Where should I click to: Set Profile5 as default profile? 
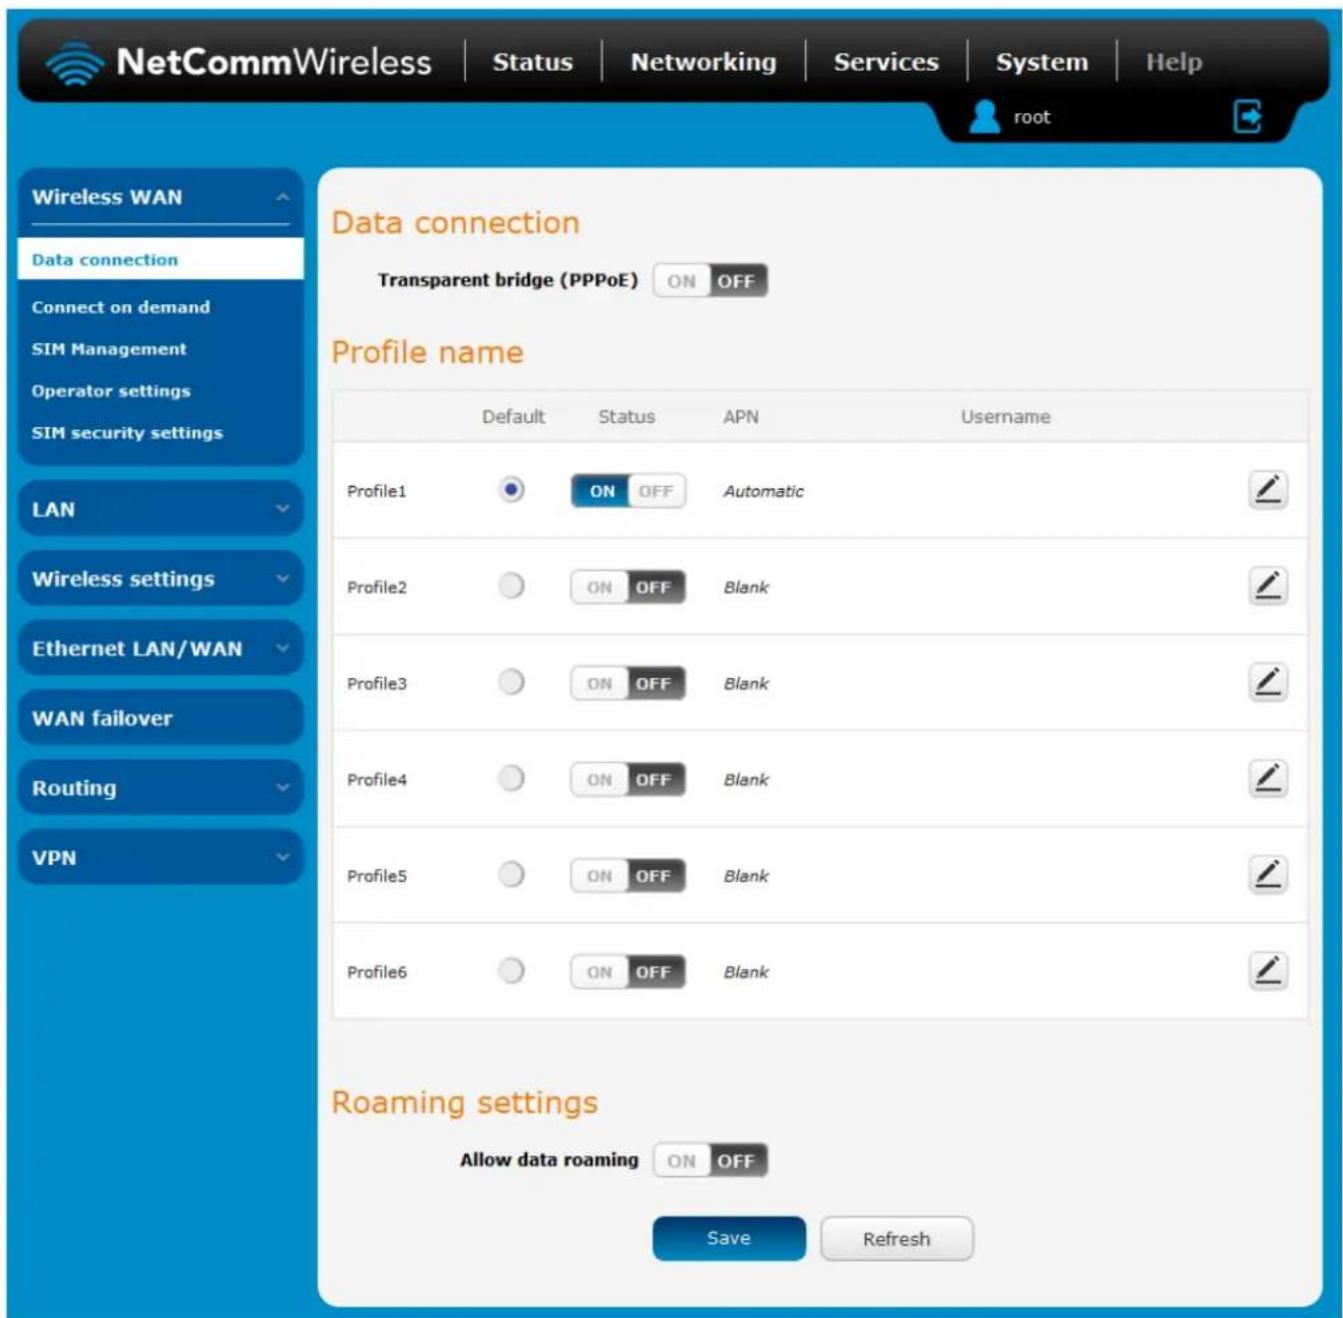point(511,874)
